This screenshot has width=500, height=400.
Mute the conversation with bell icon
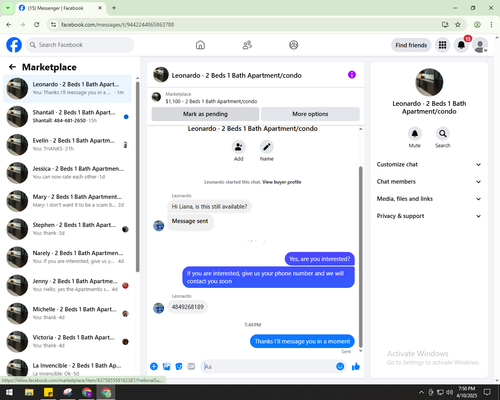(x=415, y=134)
